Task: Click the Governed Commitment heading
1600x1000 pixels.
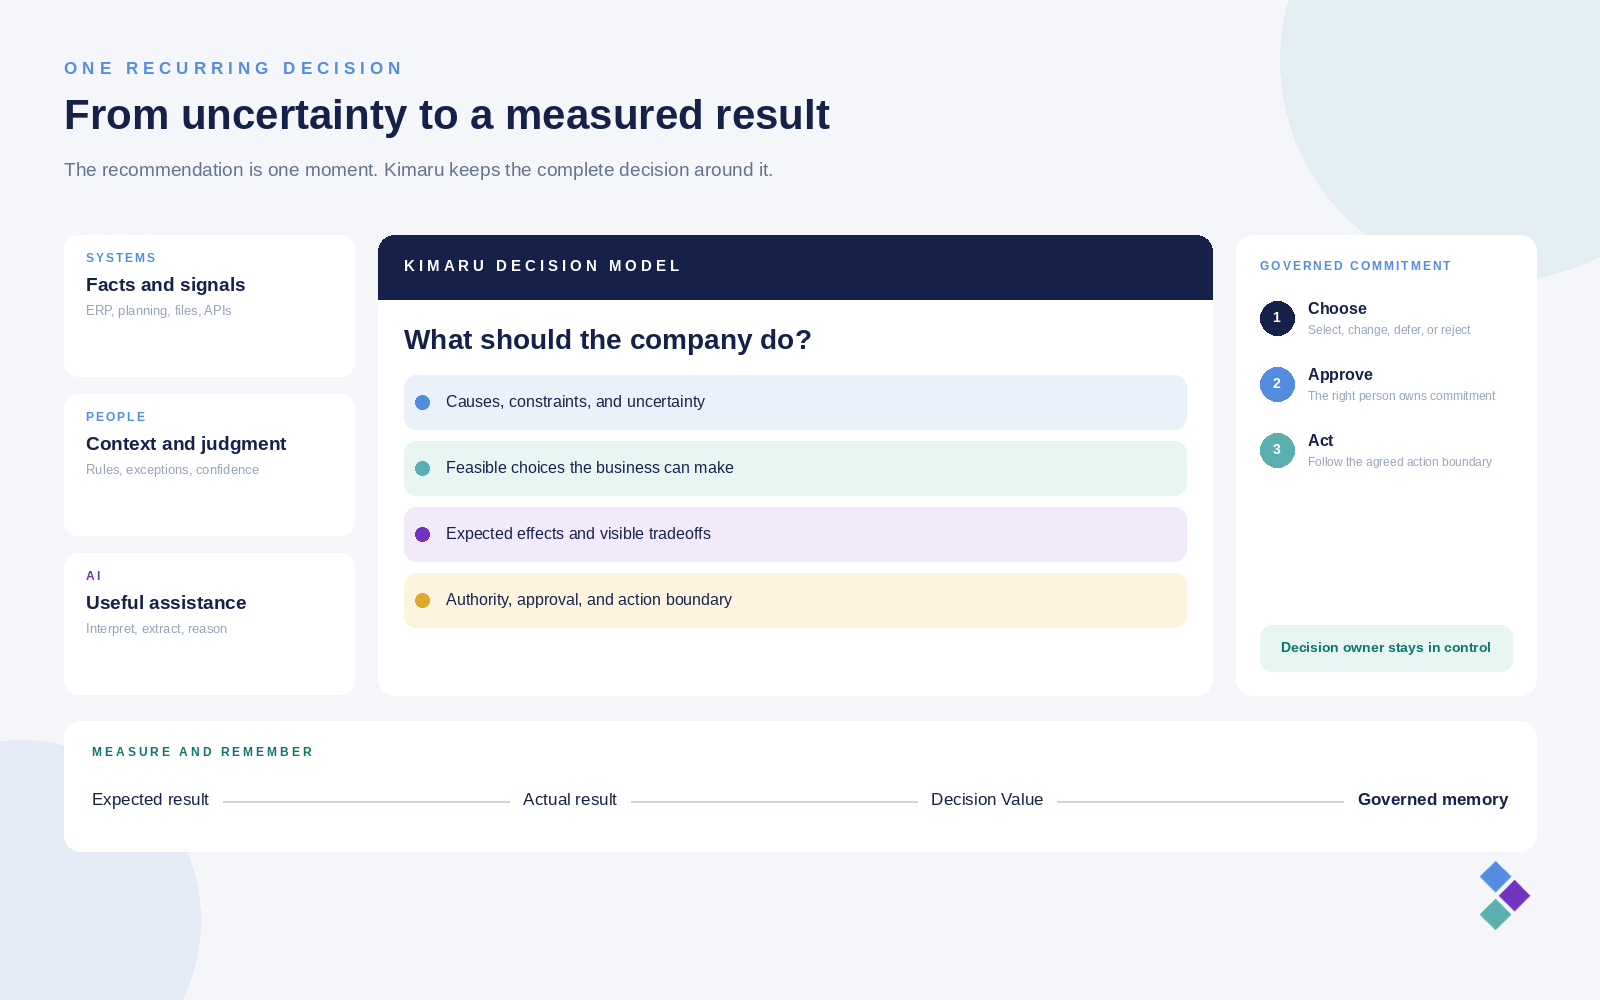Action: (x=1355, y=266)
